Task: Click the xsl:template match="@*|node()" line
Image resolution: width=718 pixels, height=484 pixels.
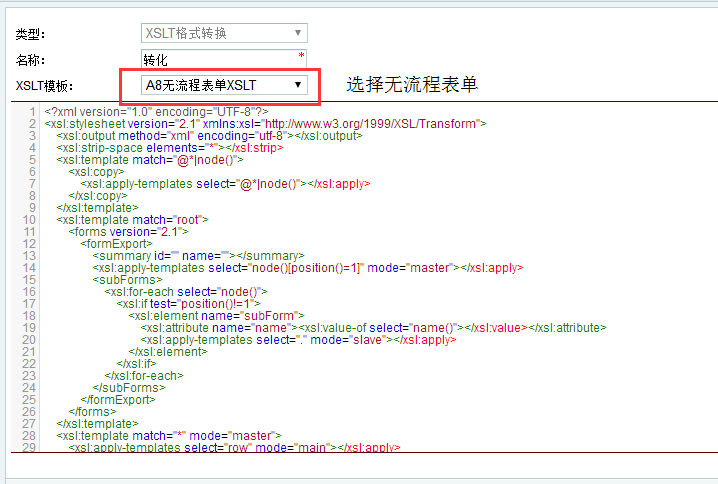Action: (150, 159)
